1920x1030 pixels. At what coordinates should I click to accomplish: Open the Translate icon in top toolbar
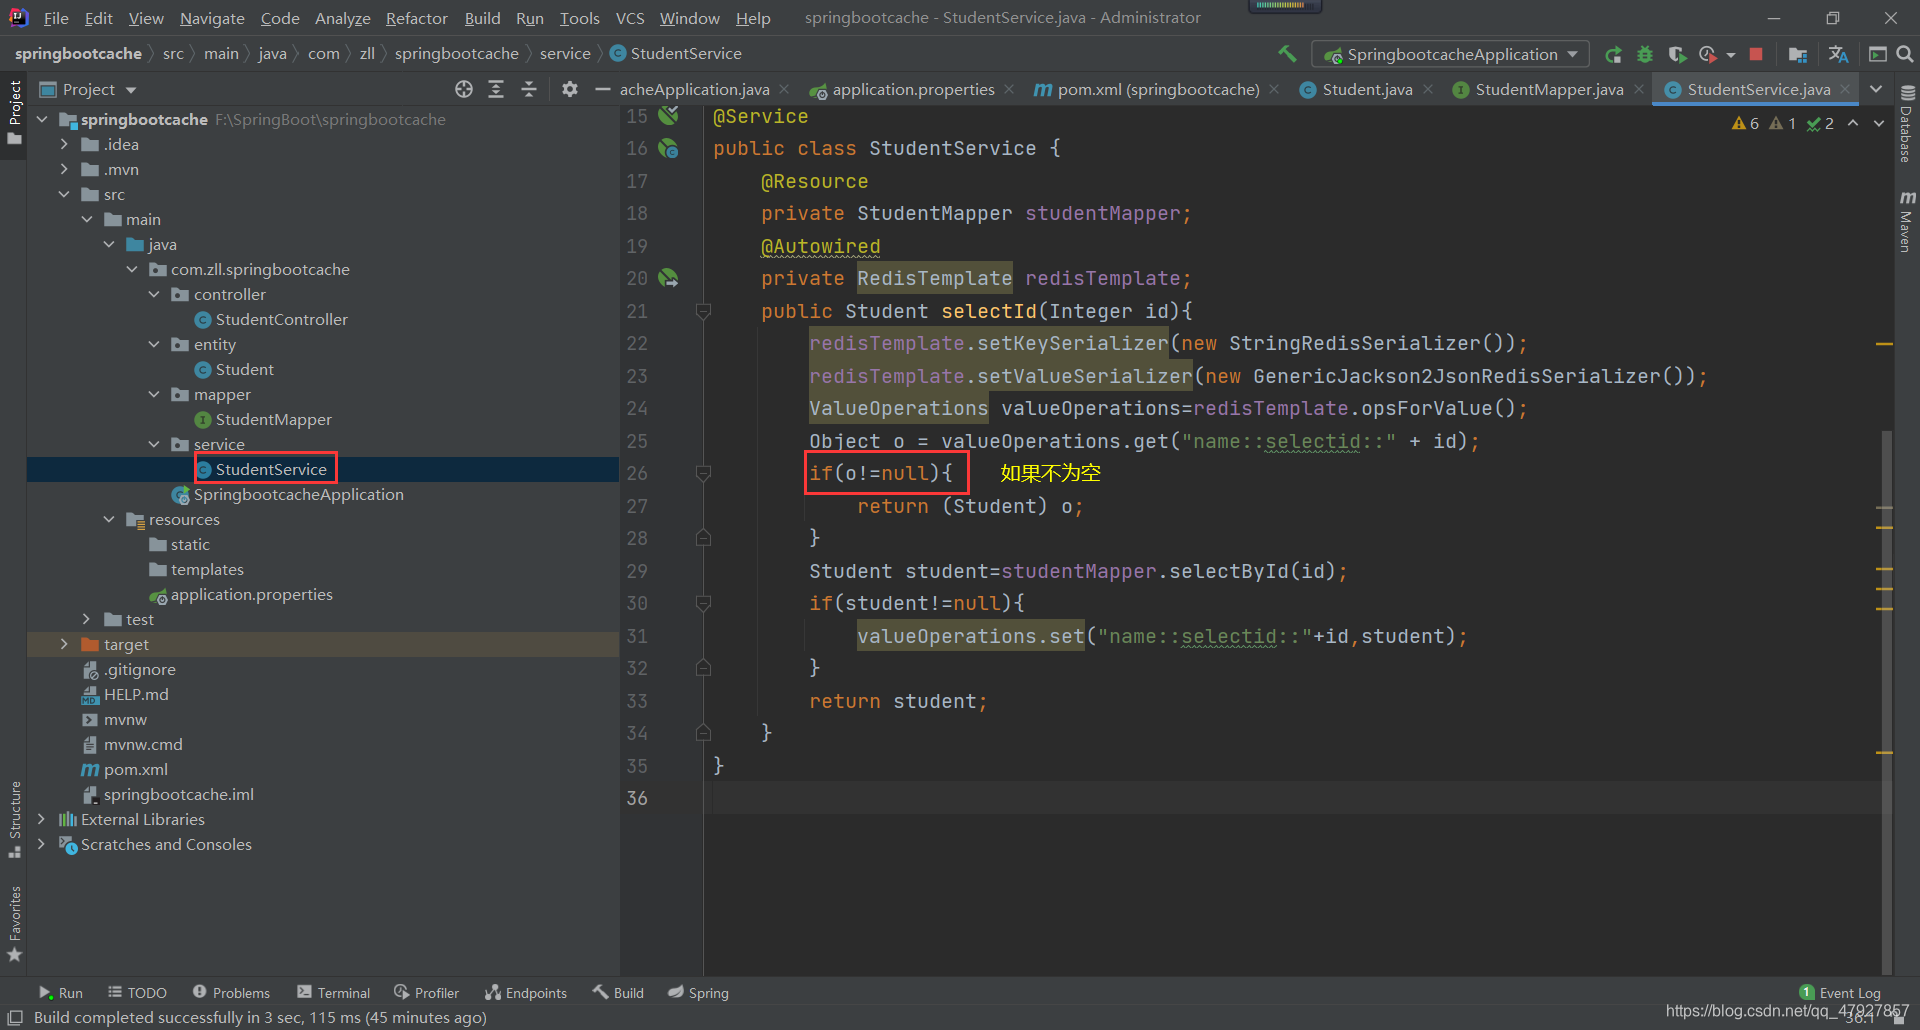click(1838, 54)
